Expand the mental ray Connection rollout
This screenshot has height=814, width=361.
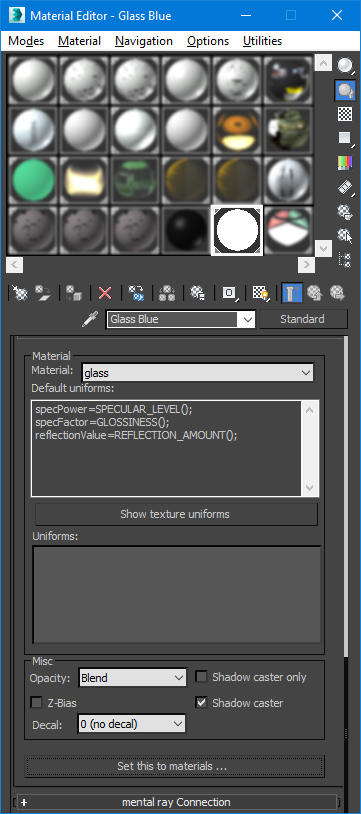(x=177, y=802)
